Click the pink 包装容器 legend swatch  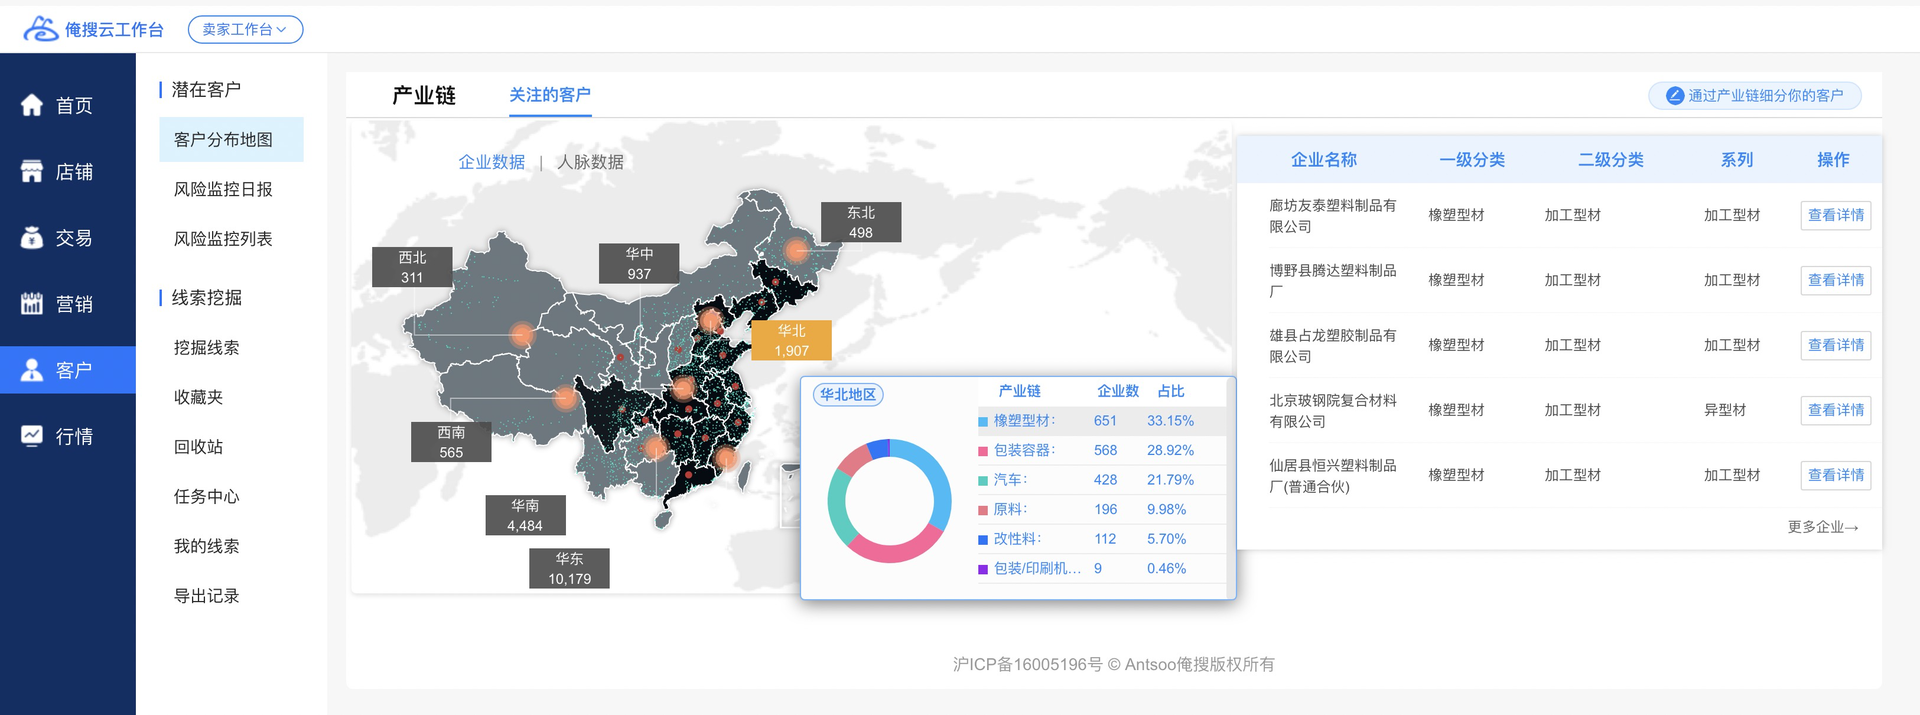pyautogui.click(x=983, y=451)
